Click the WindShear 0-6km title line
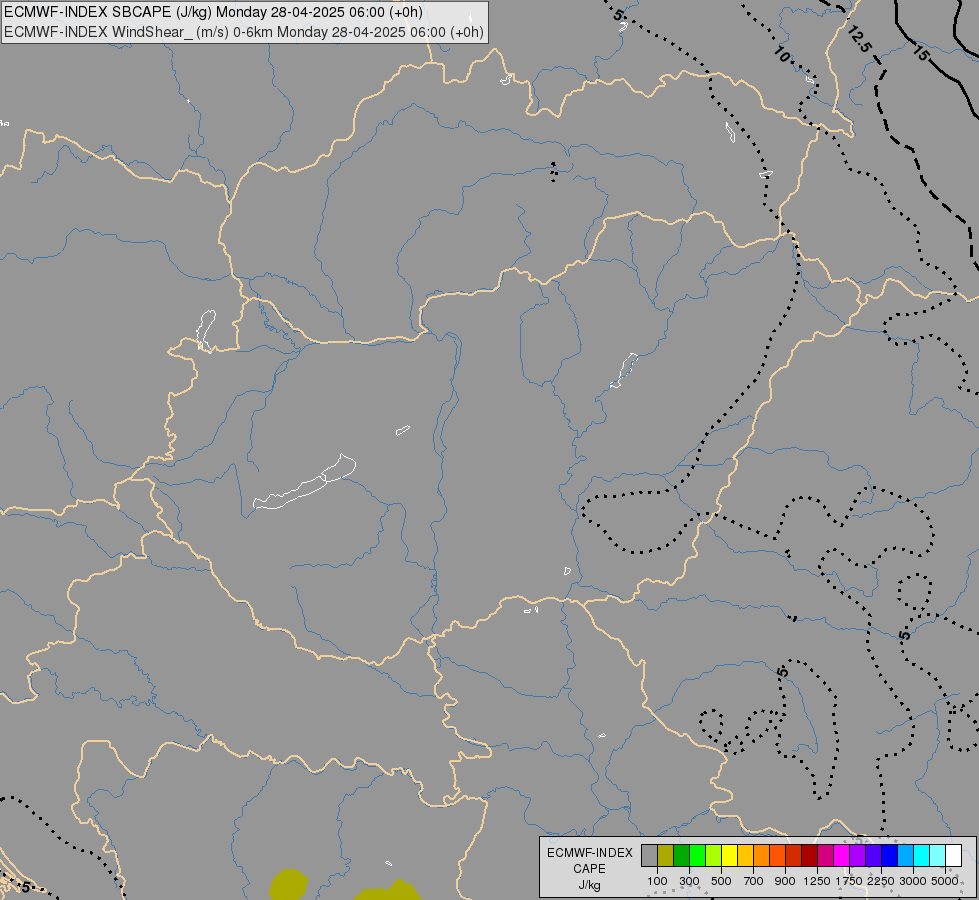The width and height of the screenshot is (979, 900). (244, 32)
